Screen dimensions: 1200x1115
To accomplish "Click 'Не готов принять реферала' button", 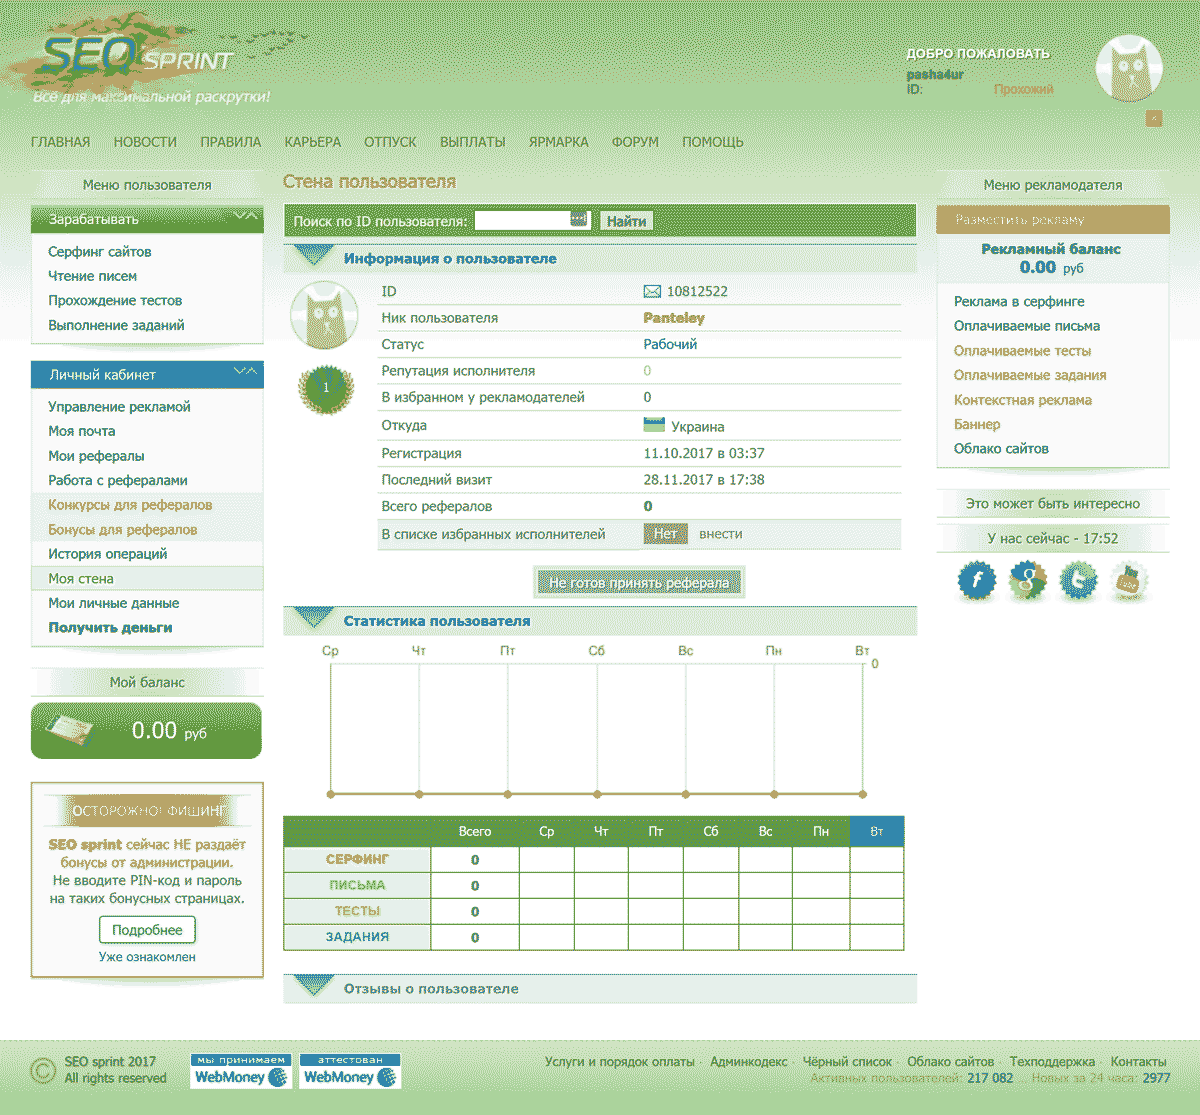I will (x=639, y=583).
